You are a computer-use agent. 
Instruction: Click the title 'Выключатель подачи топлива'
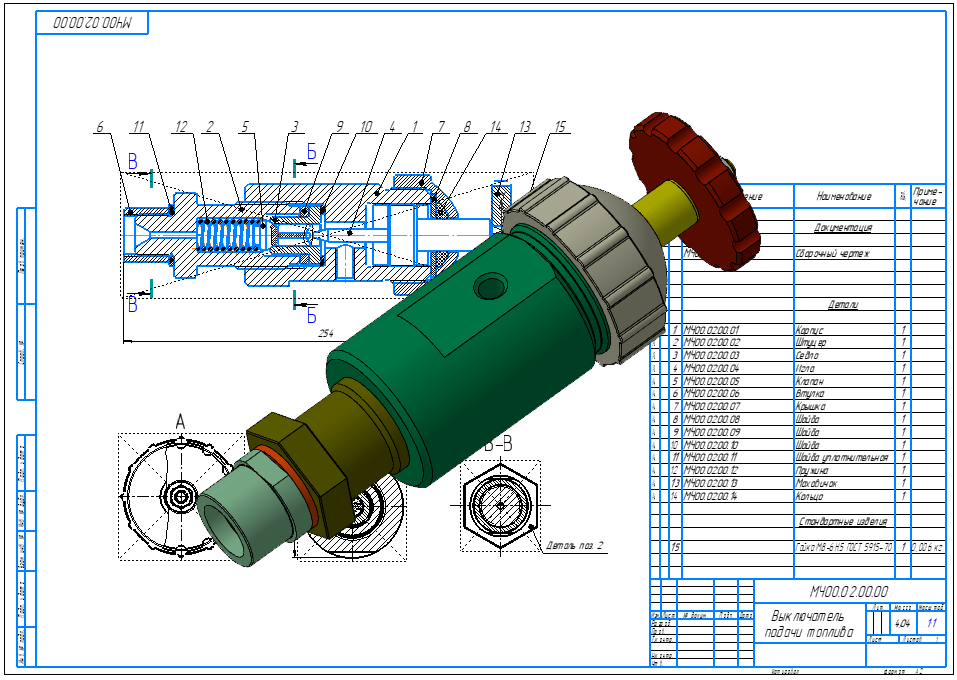809,624
